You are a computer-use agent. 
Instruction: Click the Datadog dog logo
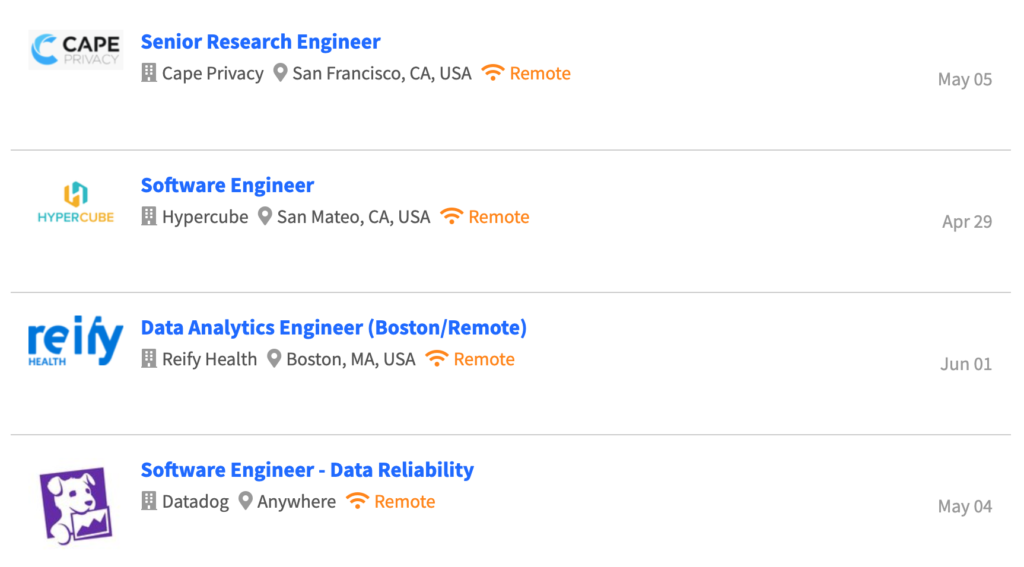click(x=76, y=505)
